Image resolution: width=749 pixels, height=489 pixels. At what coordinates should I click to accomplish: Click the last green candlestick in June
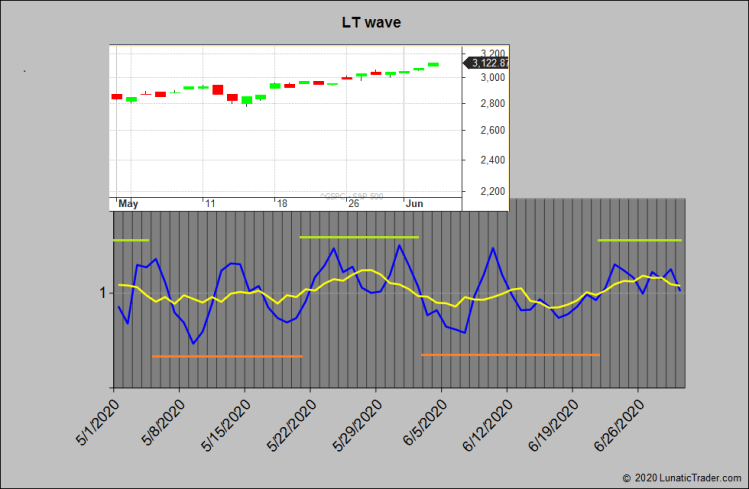click(433, 64)
